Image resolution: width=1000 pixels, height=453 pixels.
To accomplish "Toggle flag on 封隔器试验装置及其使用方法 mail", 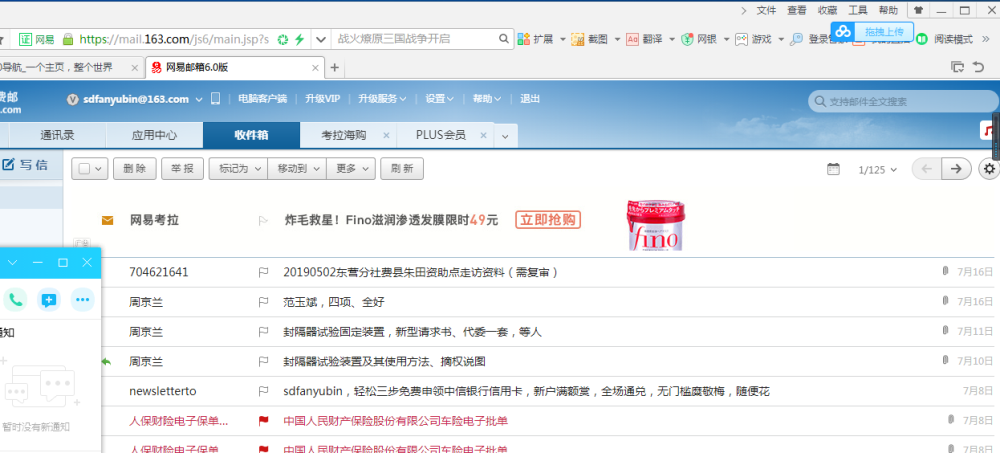I will tap(263, 362).
